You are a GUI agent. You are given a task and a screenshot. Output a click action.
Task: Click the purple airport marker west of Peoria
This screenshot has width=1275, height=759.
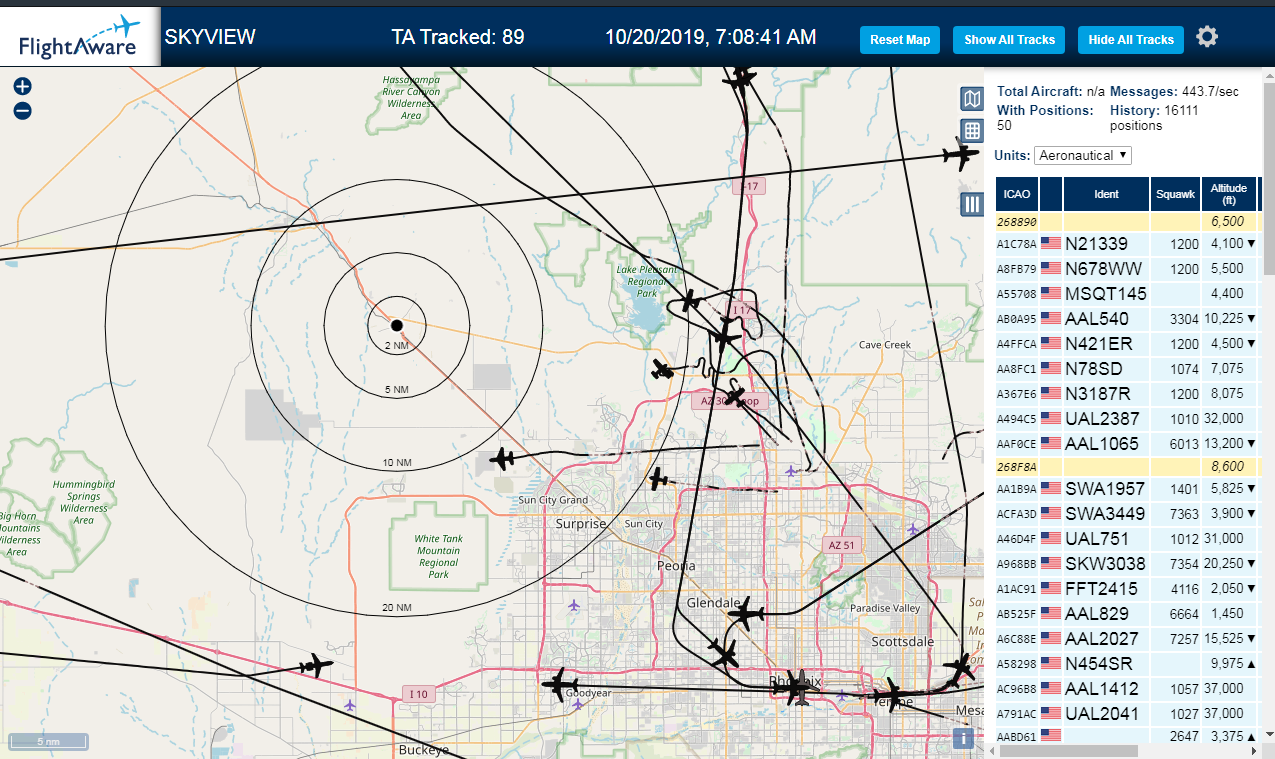pyautogui.click(x=573, y=605)
